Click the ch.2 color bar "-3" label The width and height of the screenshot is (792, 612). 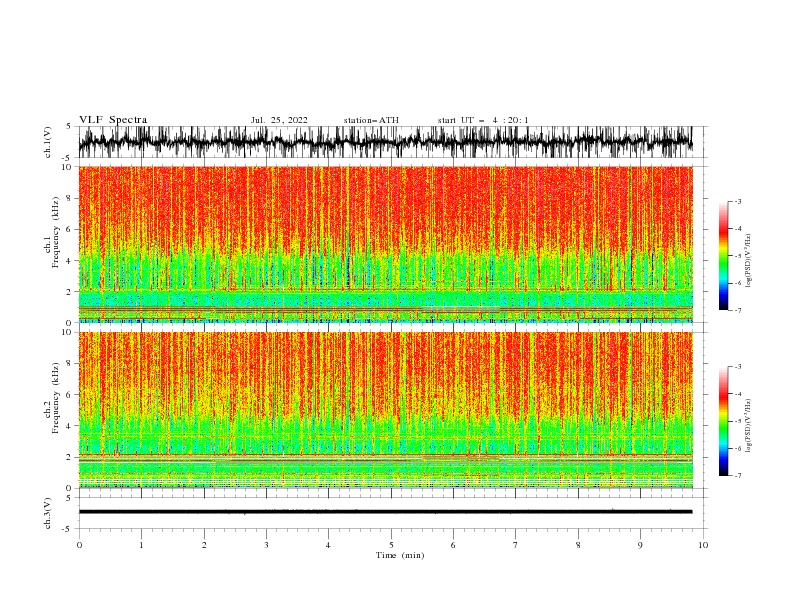[737, 367]
